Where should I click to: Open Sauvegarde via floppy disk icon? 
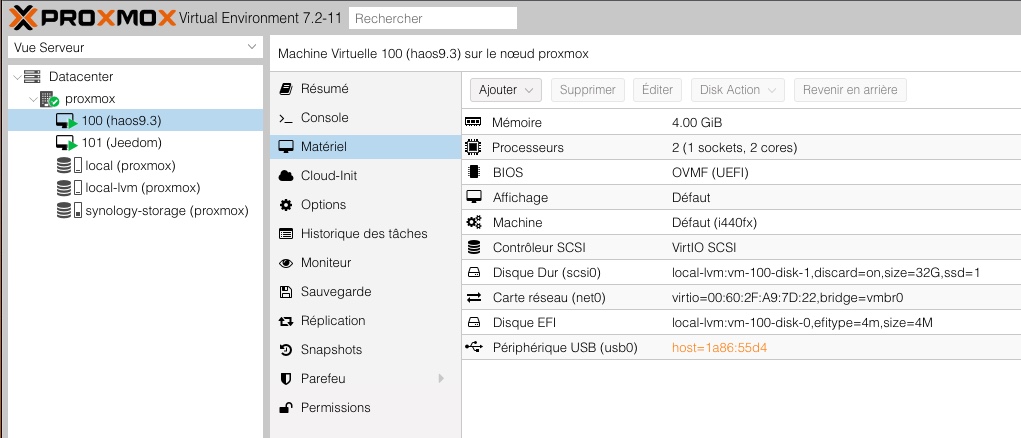tap(285, 292)
